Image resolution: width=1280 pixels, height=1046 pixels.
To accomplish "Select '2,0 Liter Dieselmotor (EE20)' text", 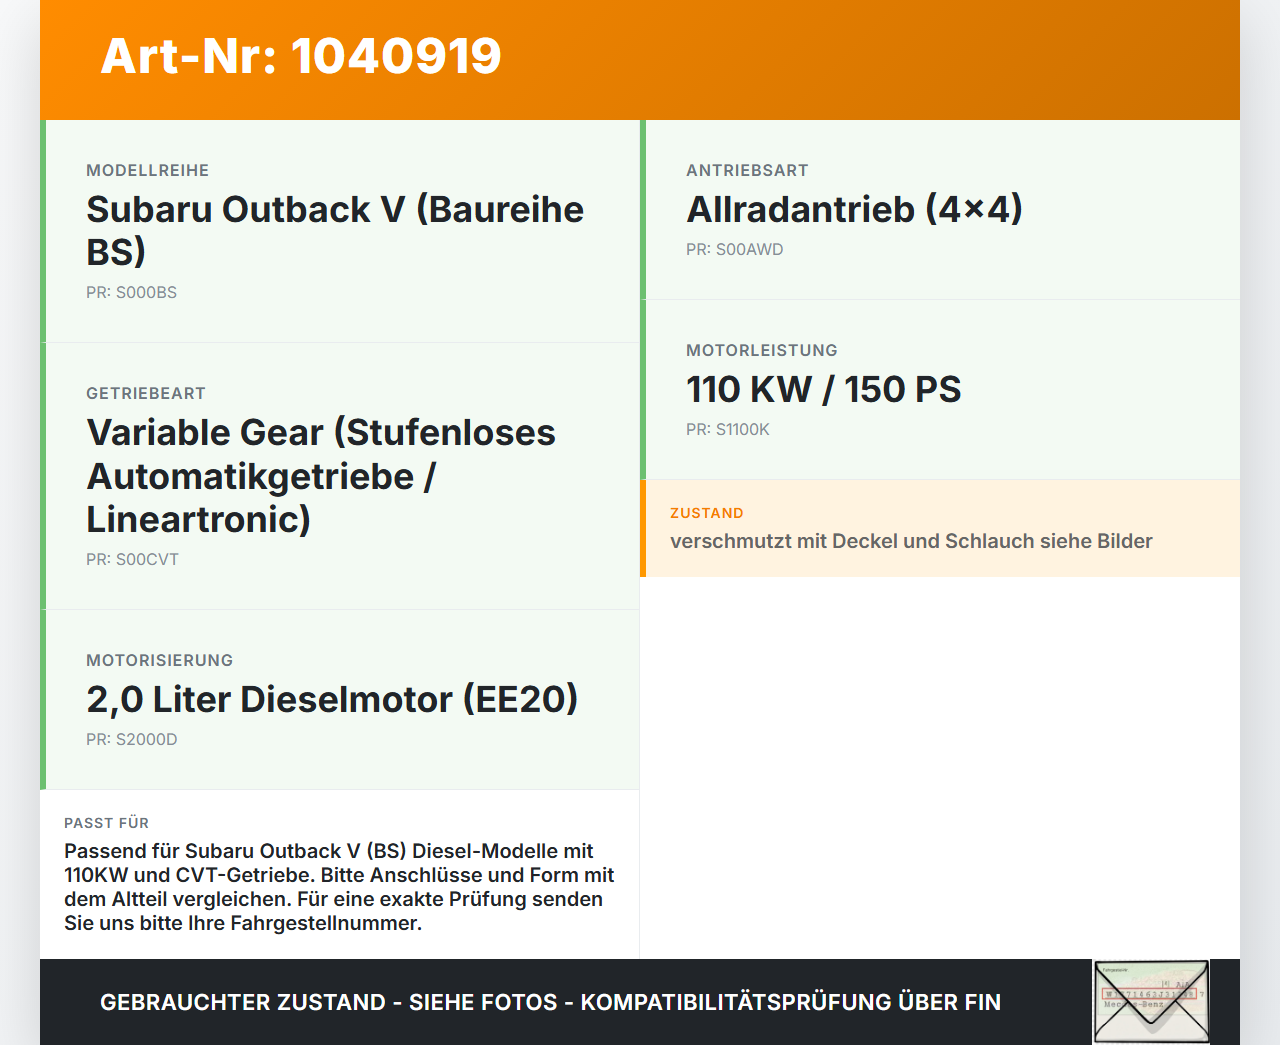I will tap(332, 700).
